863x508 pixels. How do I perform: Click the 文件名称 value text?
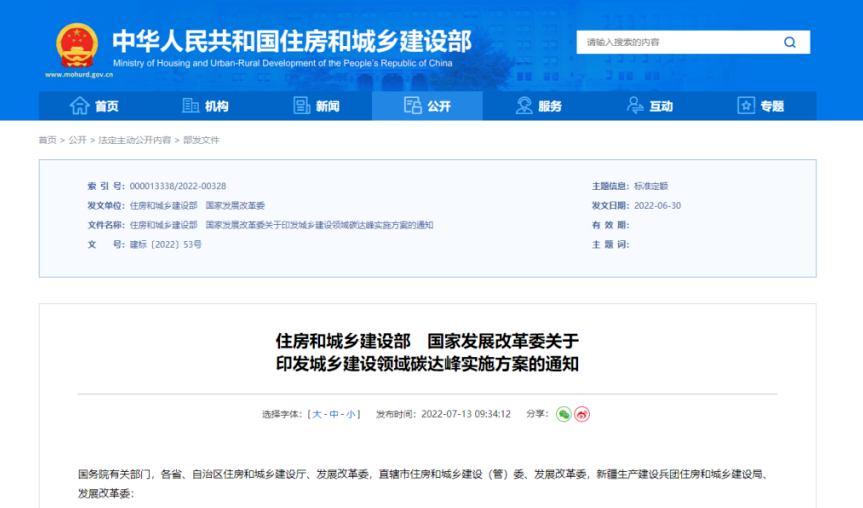click(281, 225)
